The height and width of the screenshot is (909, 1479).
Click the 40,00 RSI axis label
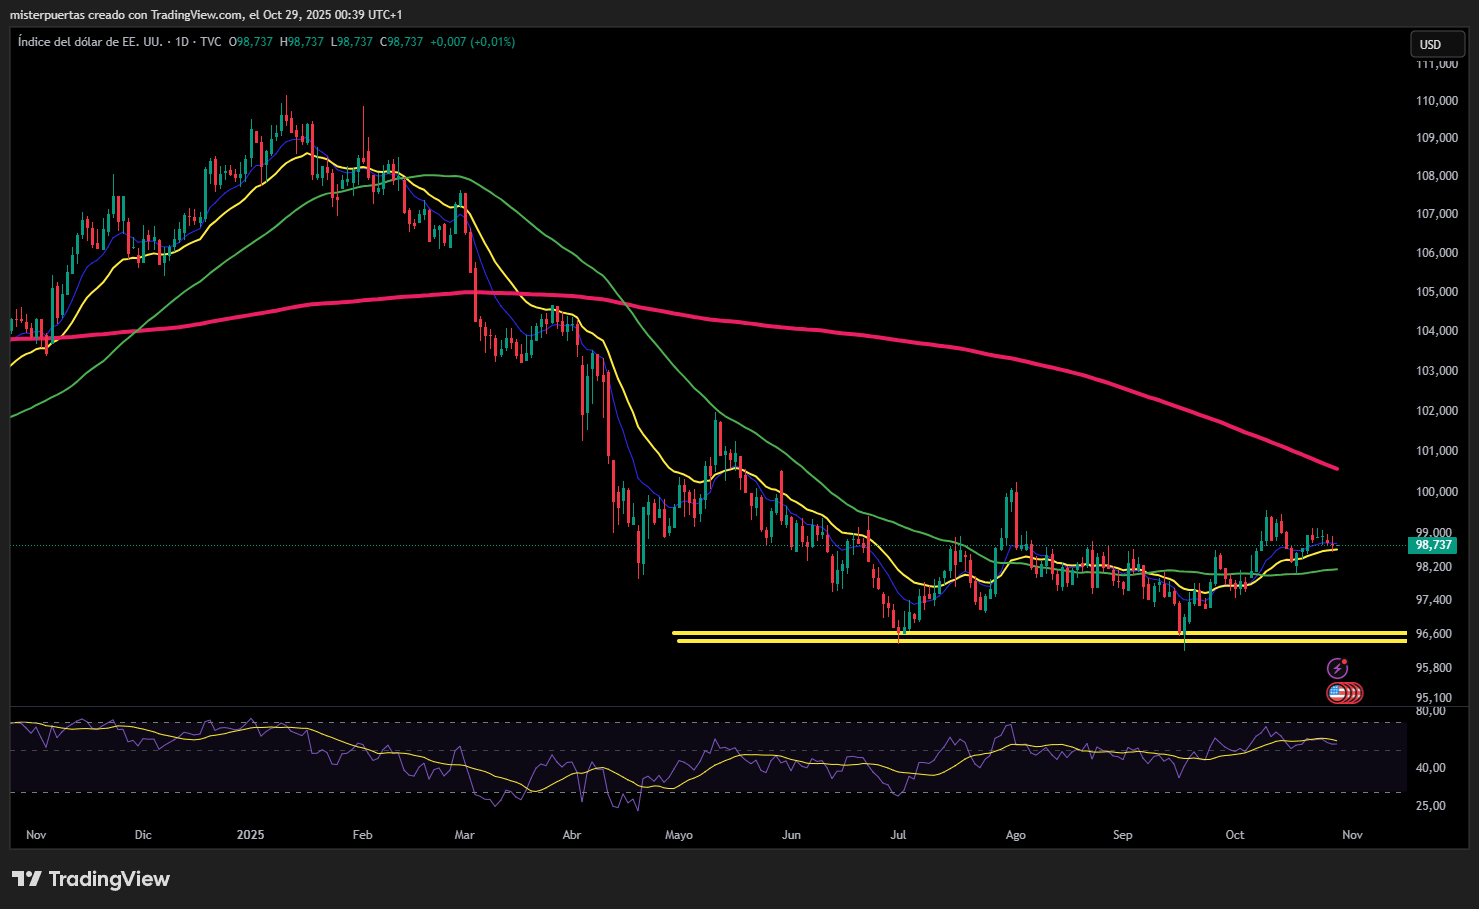[x=1431, y=768]
